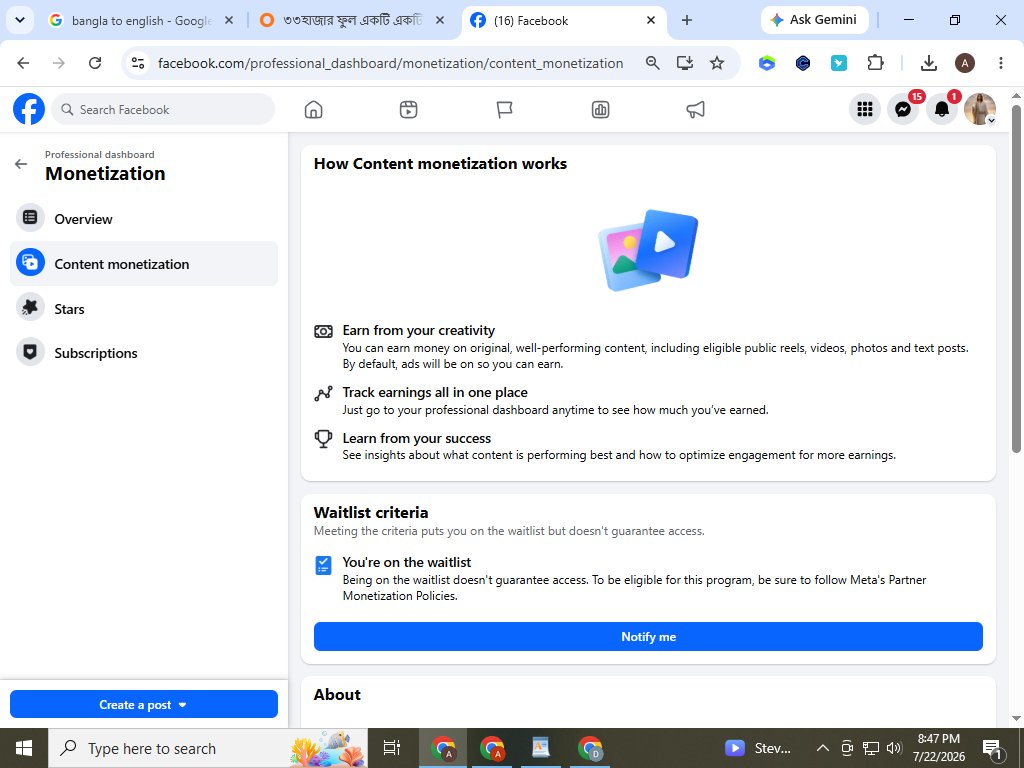Select Content monetization sidebar item
The width and height of the screenshot is (1024, 768).
click(x=144, y=263)
